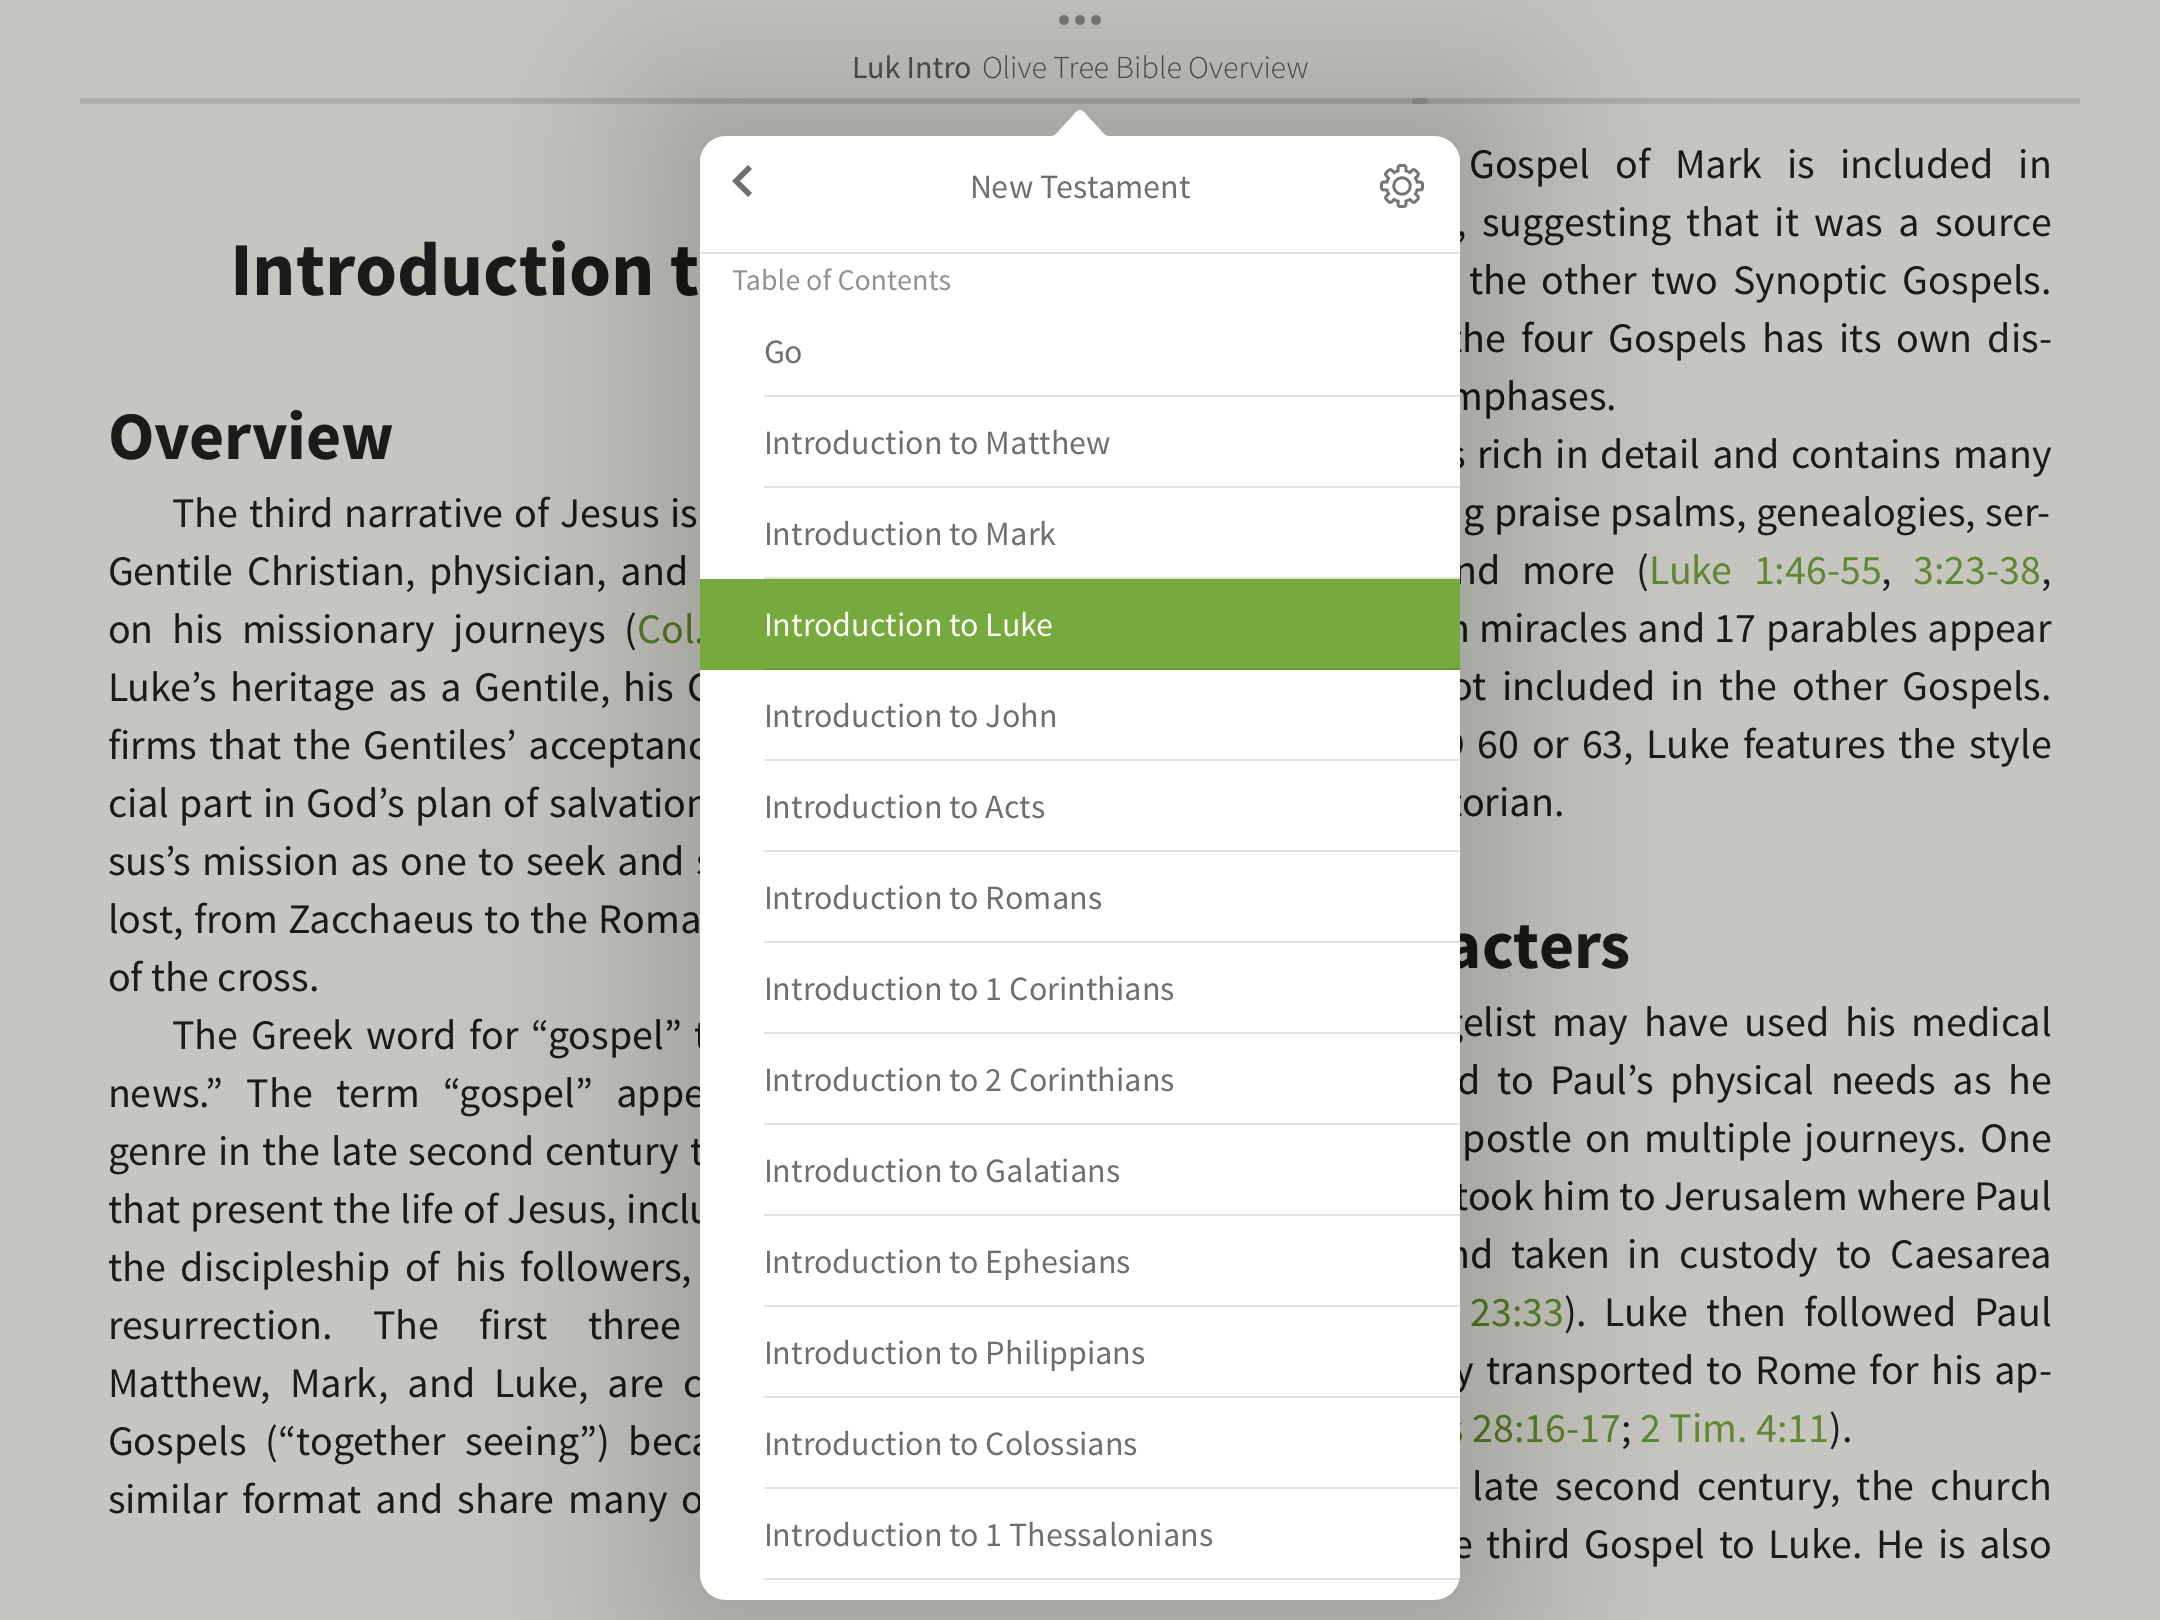This screenshot has height=1620, width=2160.
Task: Open the gear settings icon
Action: [1401, 186]
